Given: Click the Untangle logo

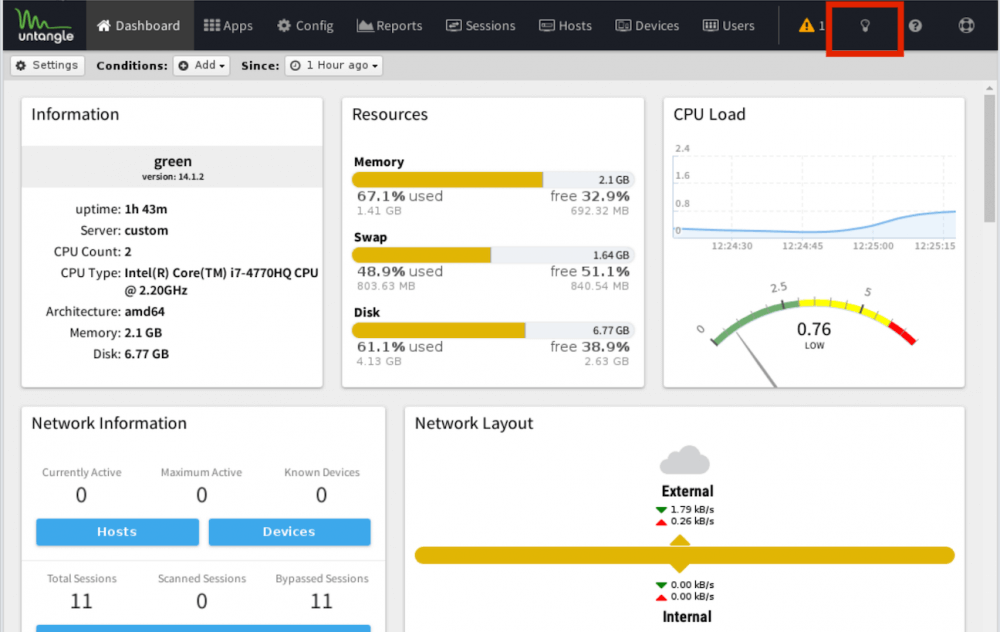Looking at the screenshot, I should tap(45, 26).
